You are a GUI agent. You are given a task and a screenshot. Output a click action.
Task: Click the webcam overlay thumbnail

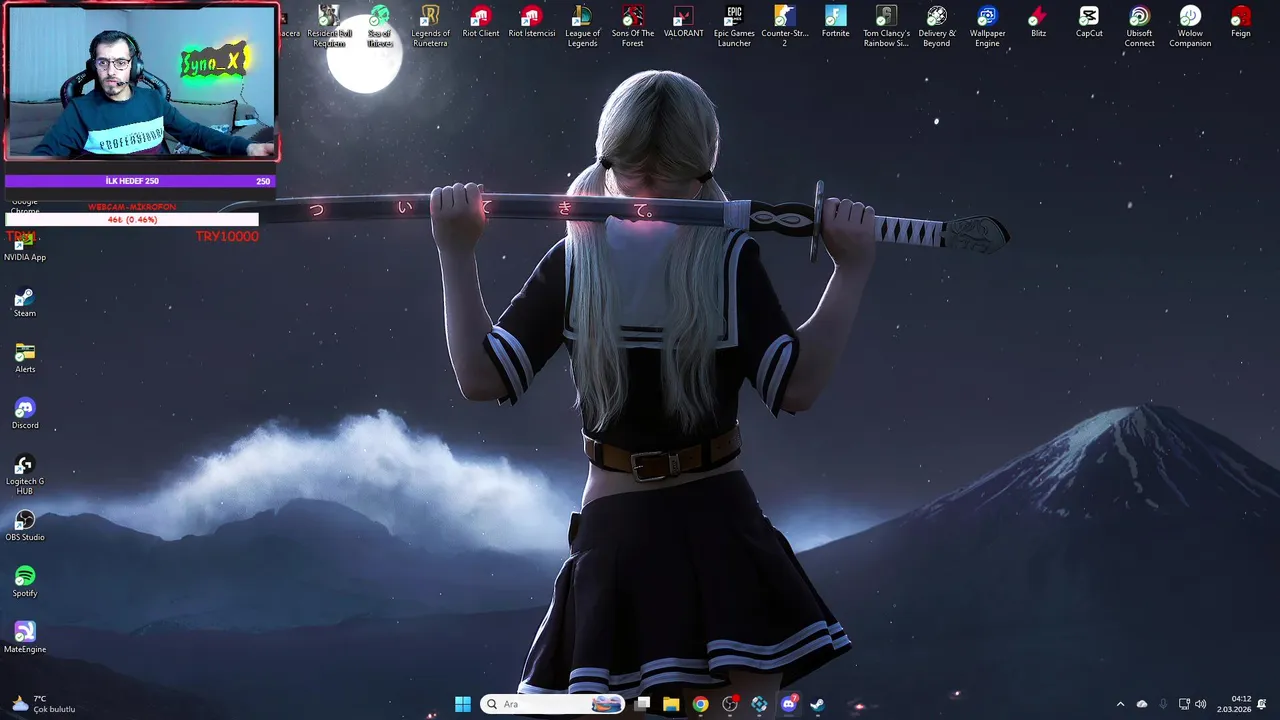[142, 82]
